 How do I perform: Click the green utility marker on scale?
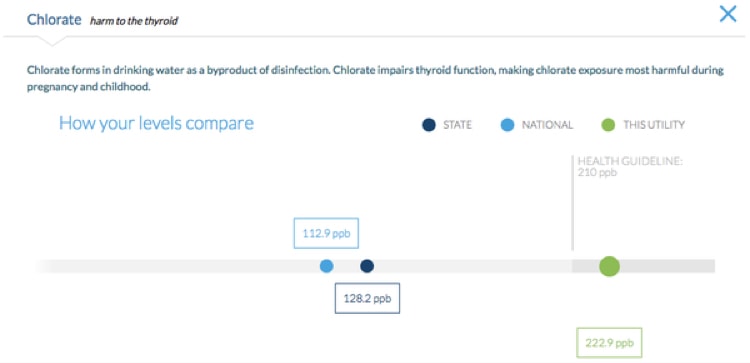coord(609,266)
